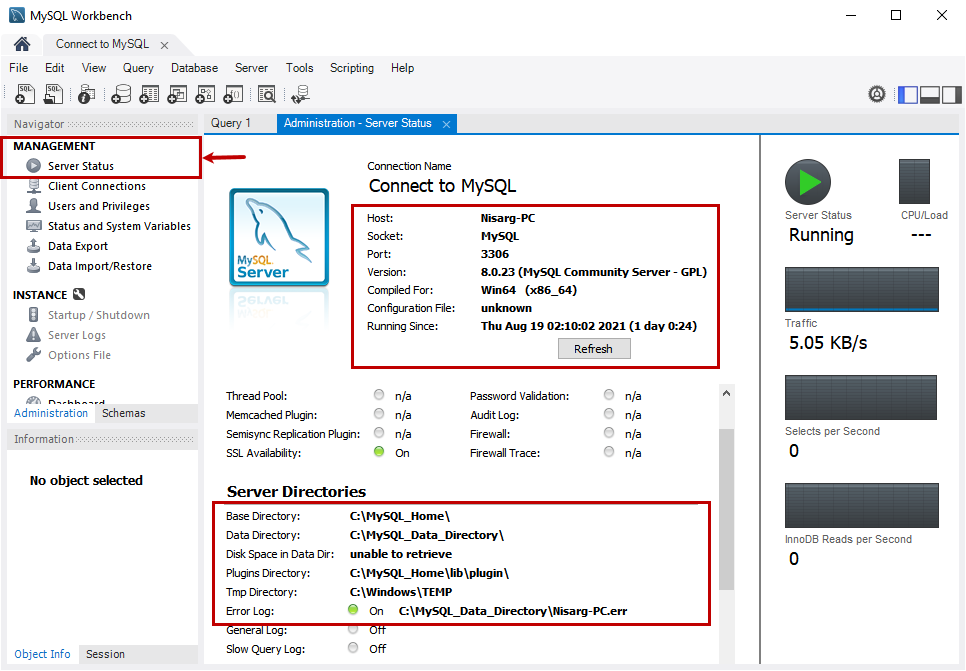
Task: Create new function toolbar icon
Action: coord(233,94)
